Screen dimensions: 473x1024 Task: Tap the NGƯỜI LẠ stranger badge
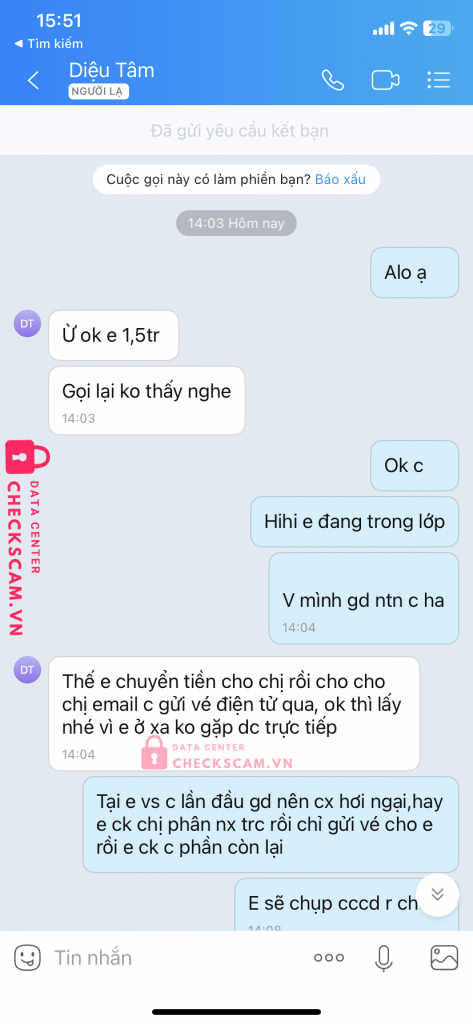pyautogui.click(x=99, y=92)
